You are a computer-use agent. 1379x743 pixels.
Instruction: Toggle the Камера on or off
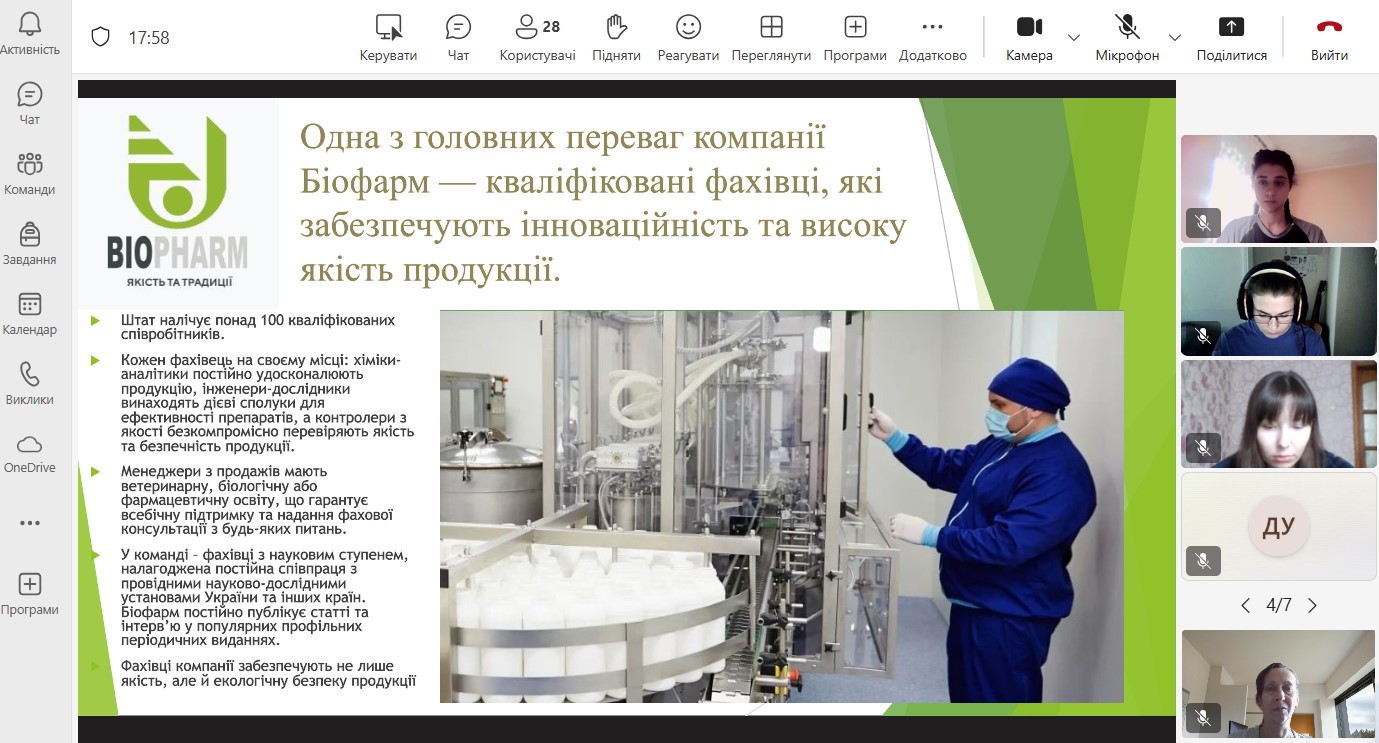click(x=1029, y=38)
